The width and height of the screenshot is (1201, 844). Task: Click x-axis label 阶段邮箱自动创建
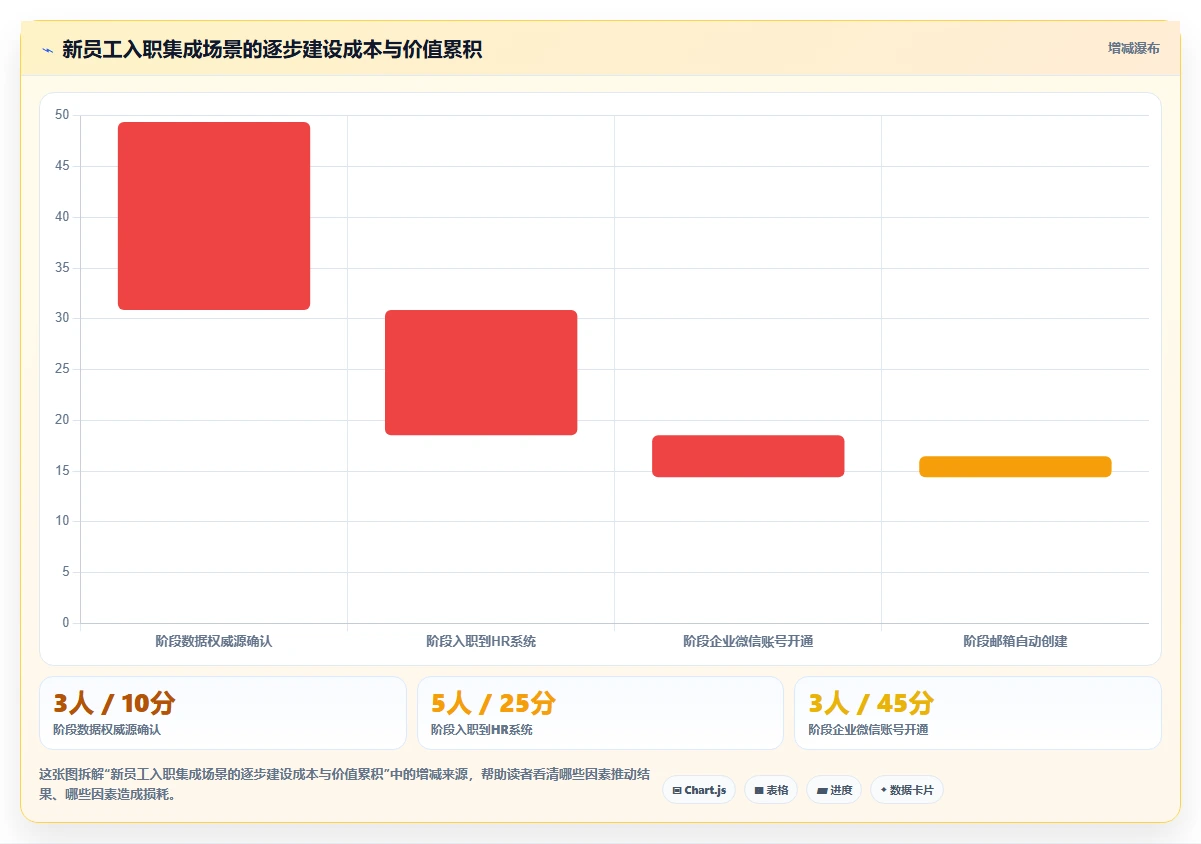click(1015, 641)
